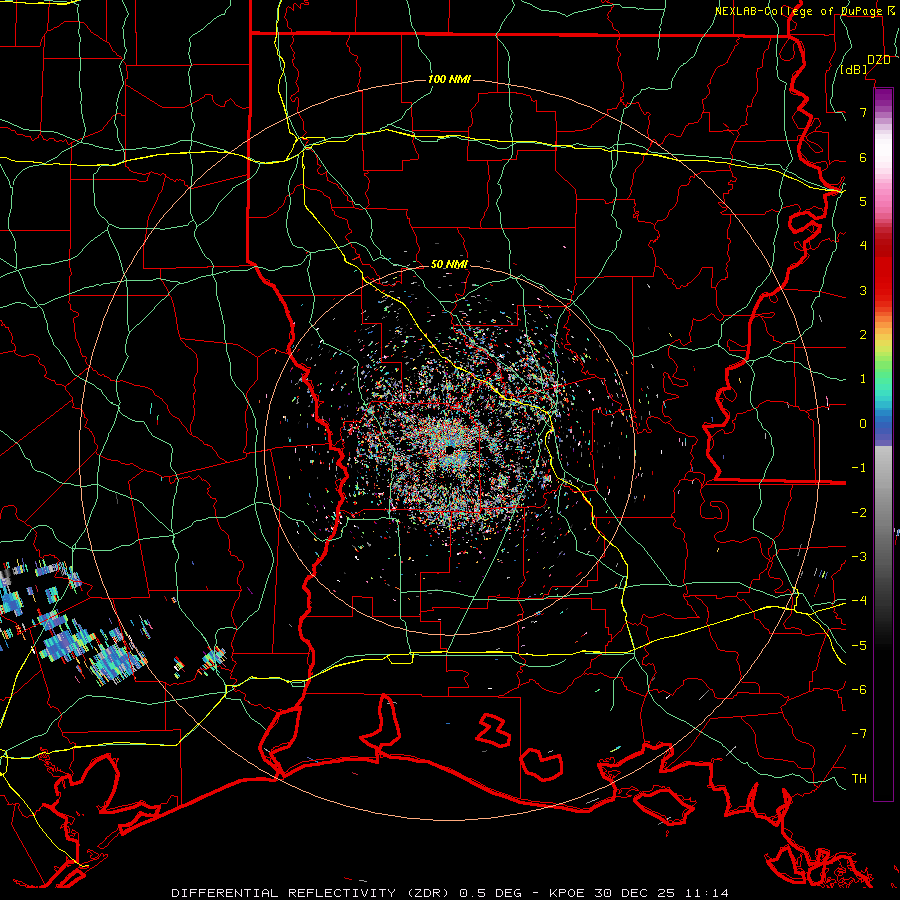The width and height of the screenshot is (900, 900).
Task: Click the -4 dB value on color scale
Action: pyautogui.click(x=859, y=600)
